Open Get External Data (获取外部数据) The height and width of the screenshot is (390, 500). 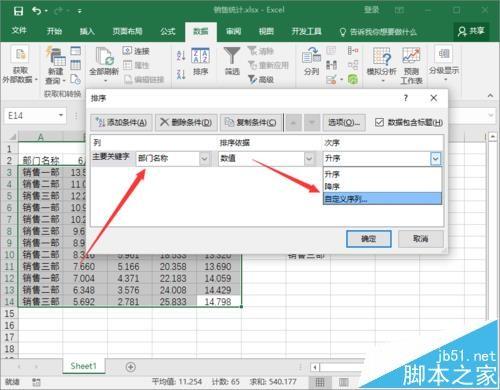click(20, 65)
